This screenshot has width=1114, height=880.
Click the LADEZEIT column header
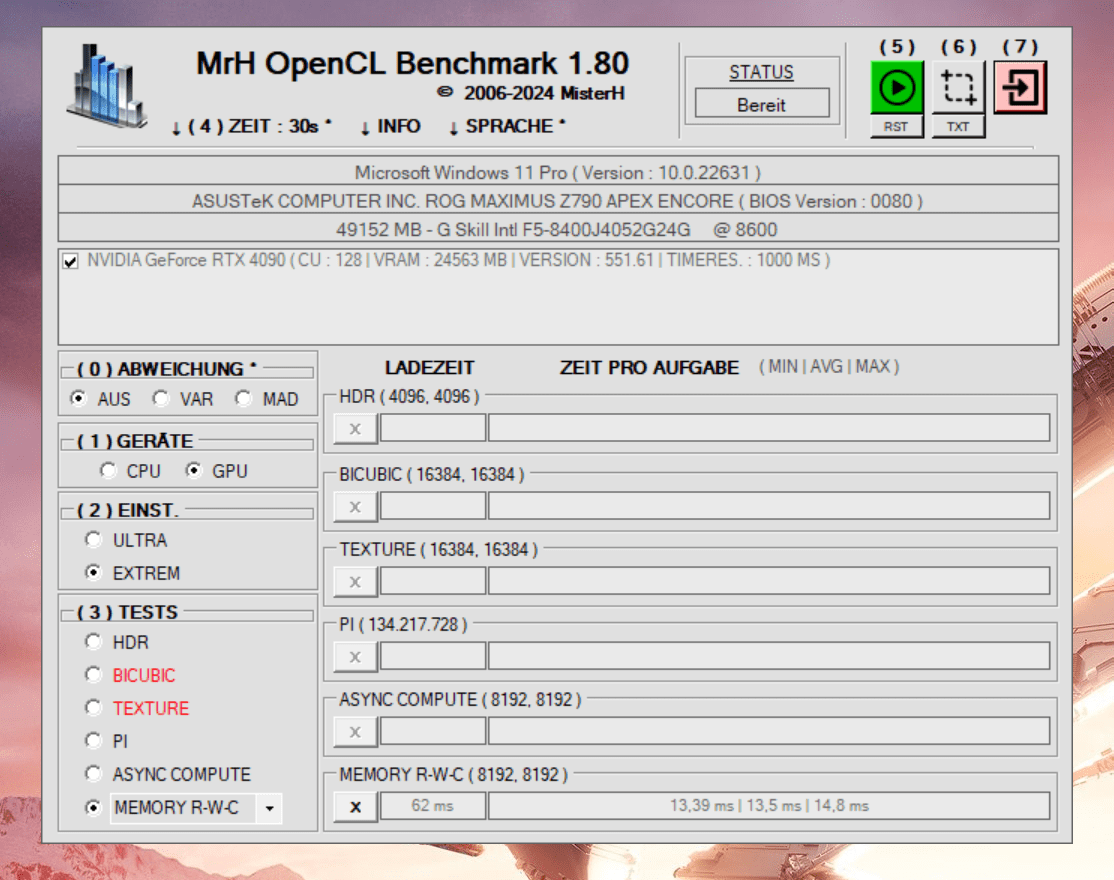[430, 367]
